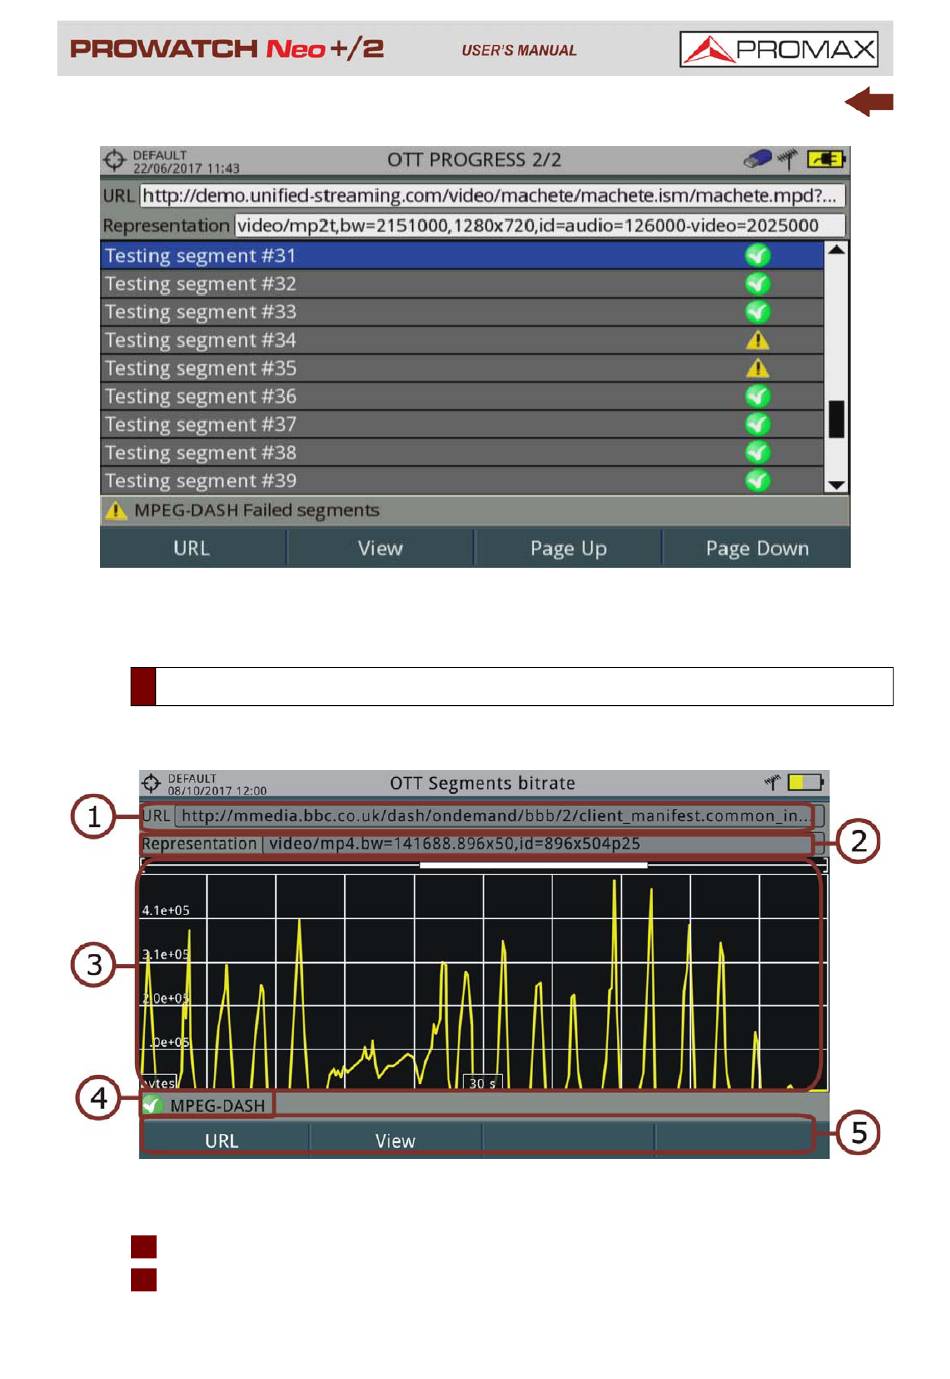The image size is (950, 1379).
Task: Select Page Up softkey
Action: 568,548
